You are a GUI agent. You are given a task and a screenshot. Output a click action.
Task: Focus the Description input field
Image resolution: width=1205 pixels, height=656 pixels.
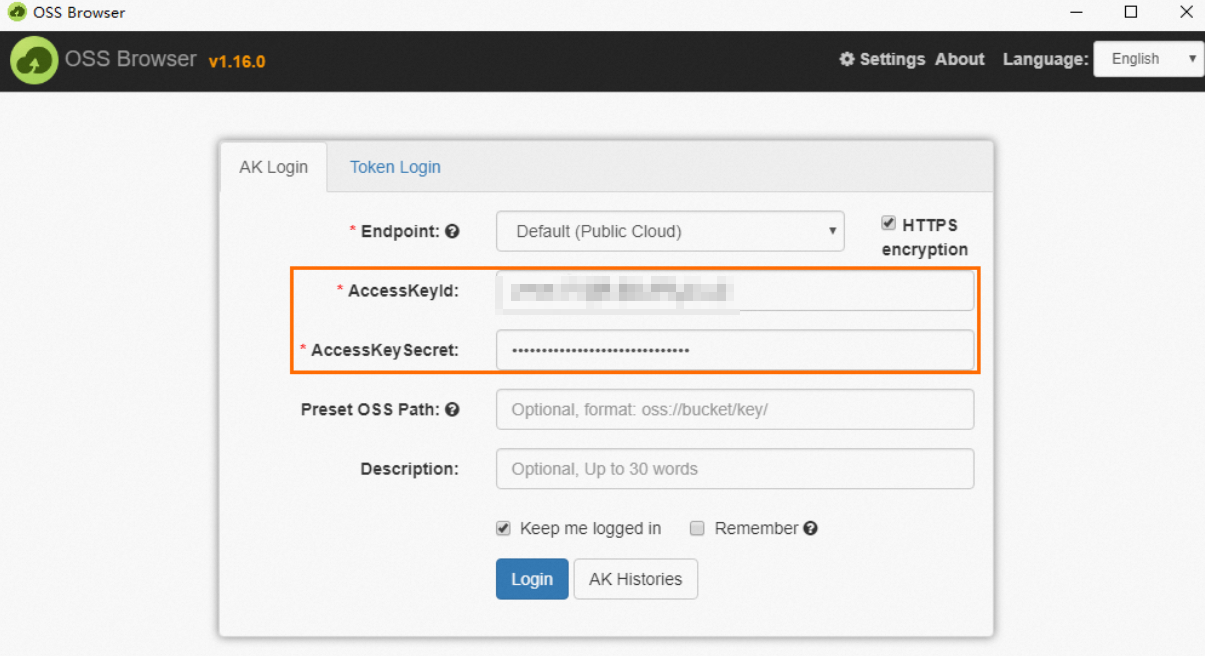click(x=735, y=469)
